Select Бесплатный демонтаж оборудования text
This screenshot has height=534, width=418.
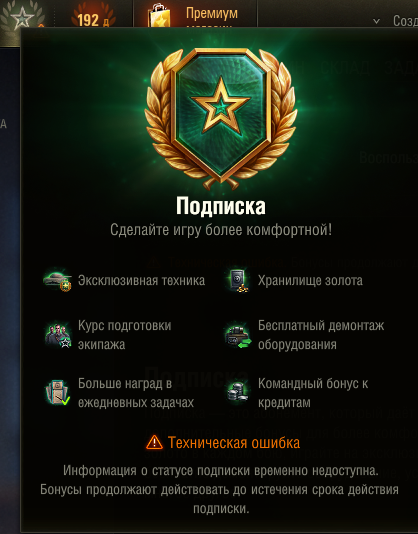click(x=321, y=335)
